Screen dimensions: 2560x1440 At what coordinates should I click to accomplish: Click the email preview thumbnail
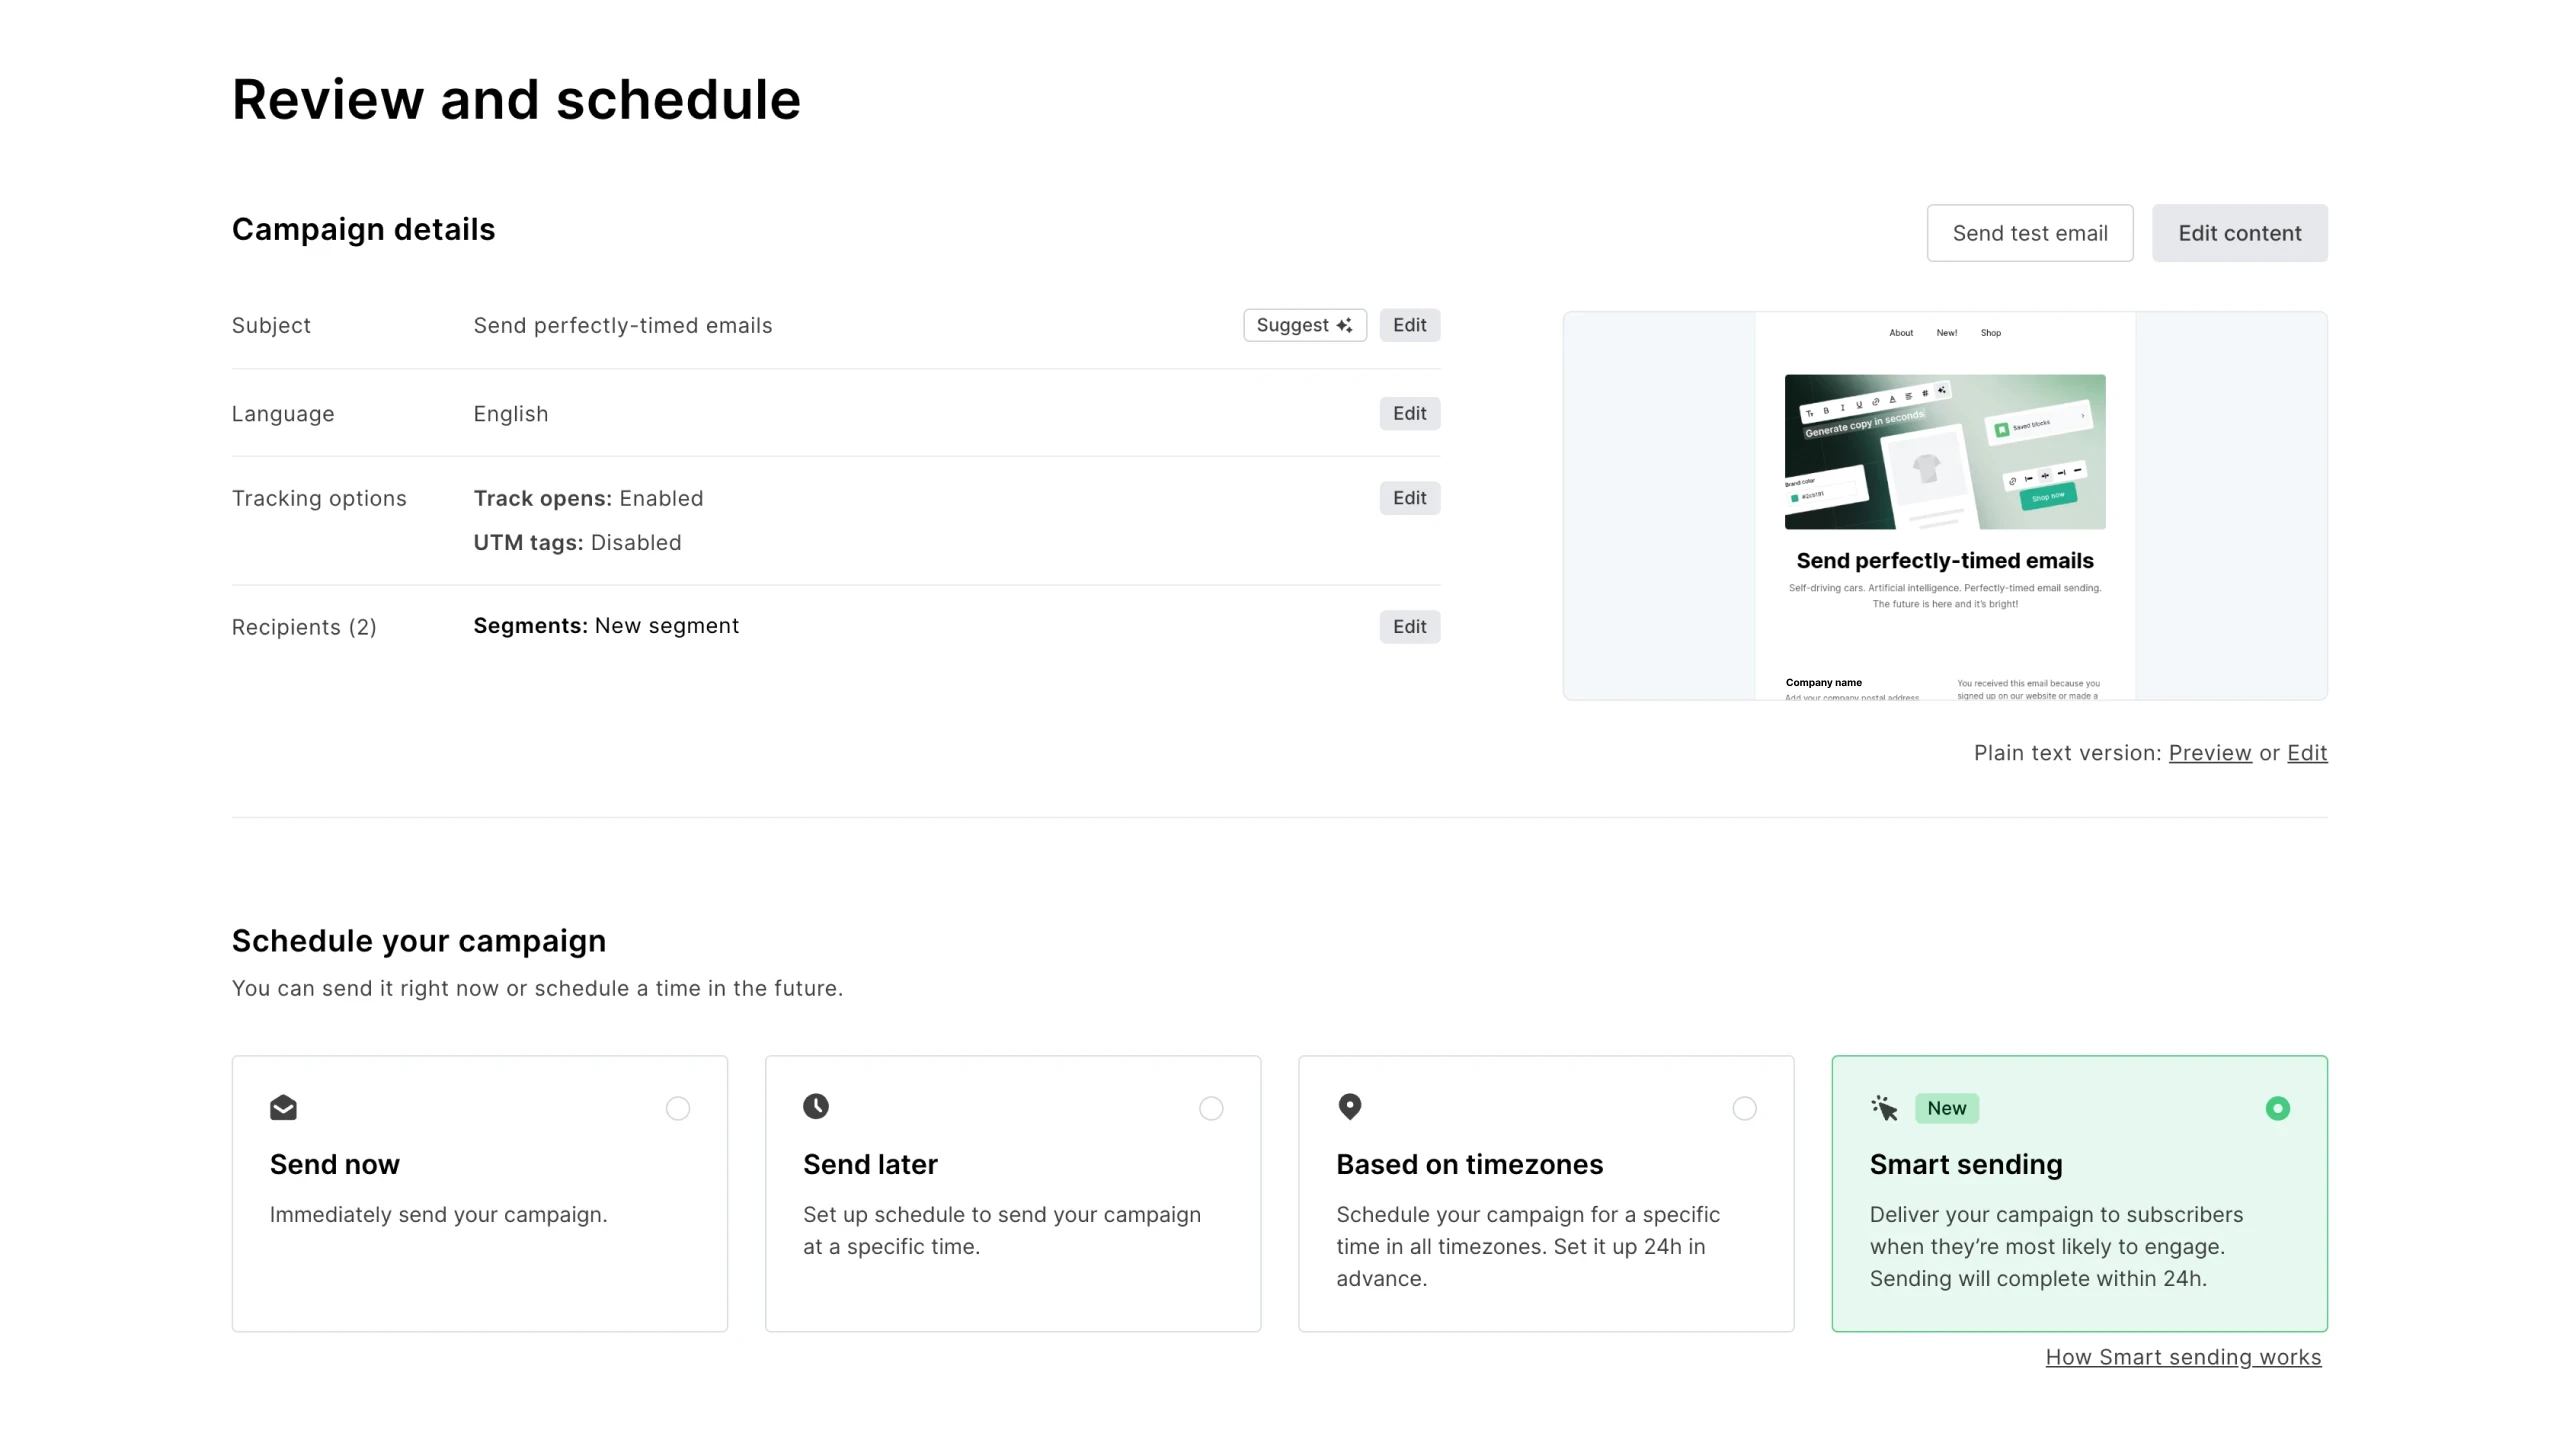[x=1944, y=505]
